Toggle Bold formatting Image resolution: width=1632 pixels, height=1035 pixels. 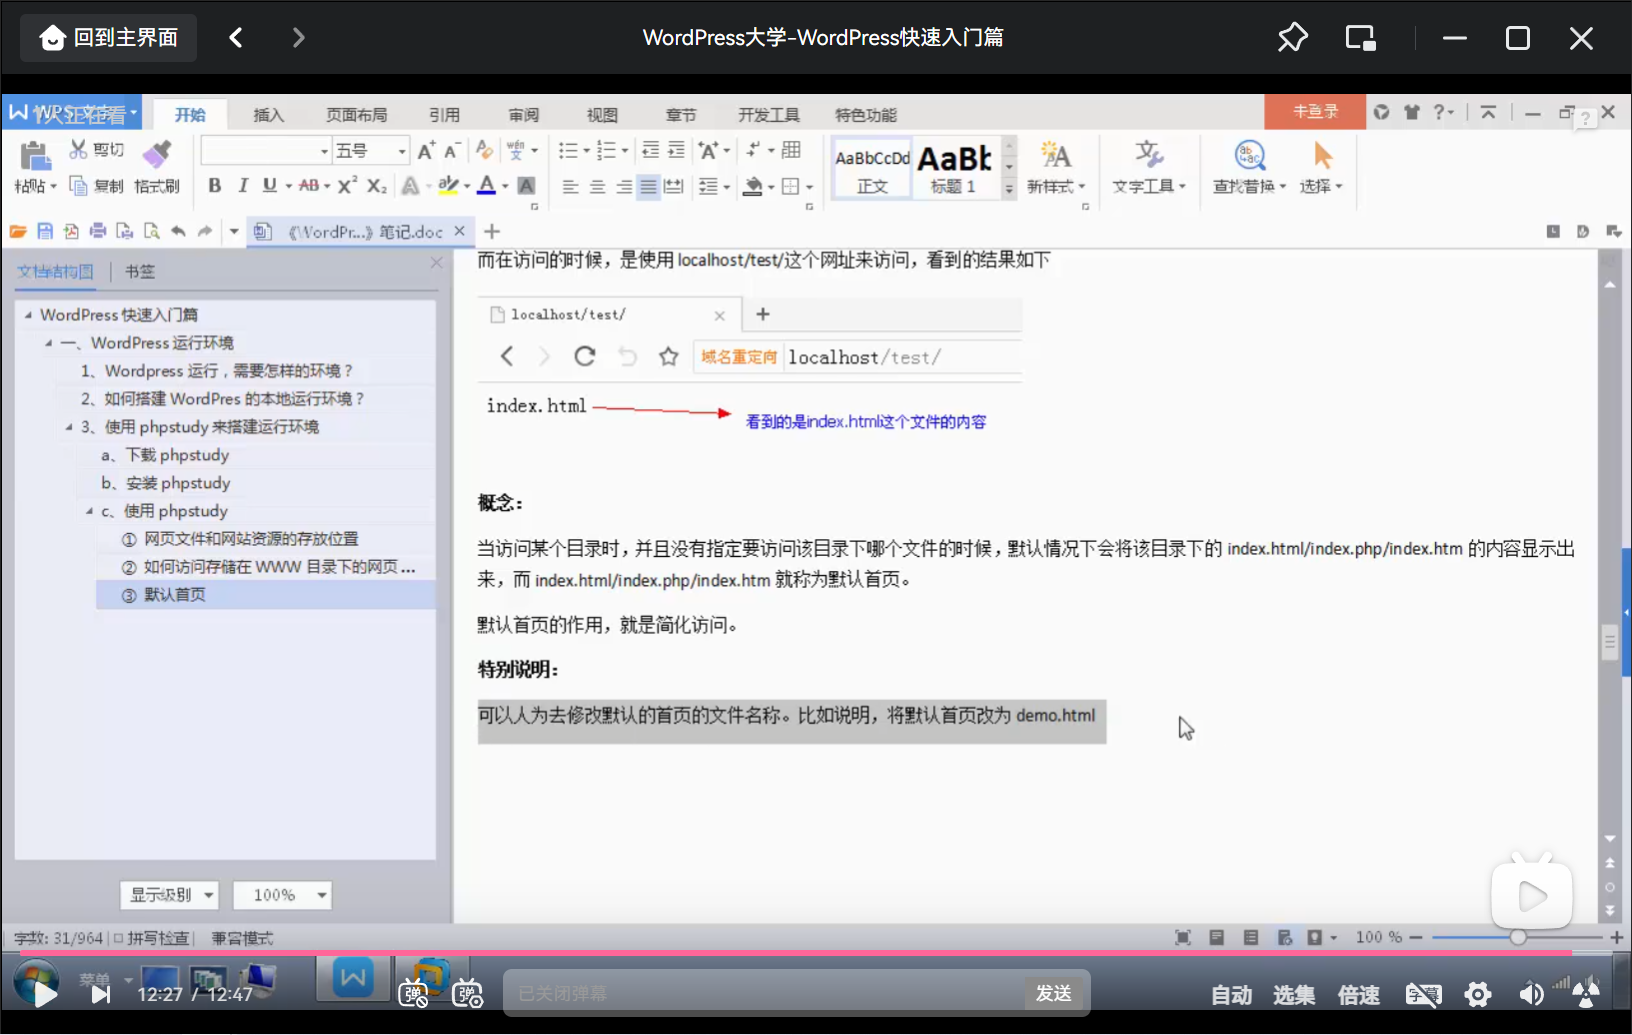click(x=214, y=186)
